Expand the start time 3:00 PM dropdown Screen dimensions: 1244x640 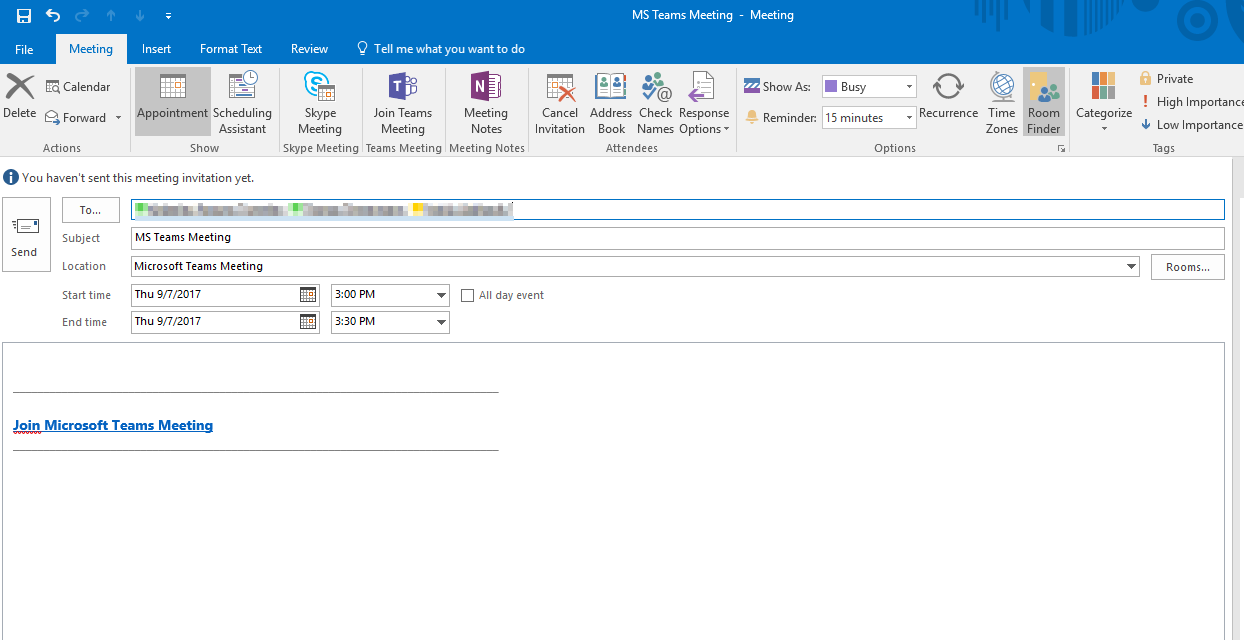pyautogui.click(x=441, y=295)
